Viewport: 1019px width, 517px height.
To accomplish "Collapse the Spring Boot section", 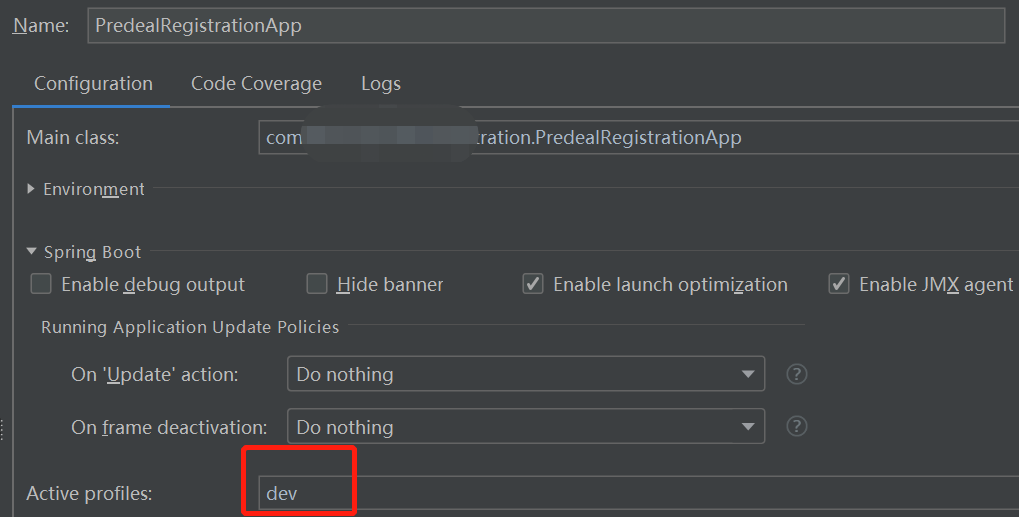I will (x=31, y=251).
